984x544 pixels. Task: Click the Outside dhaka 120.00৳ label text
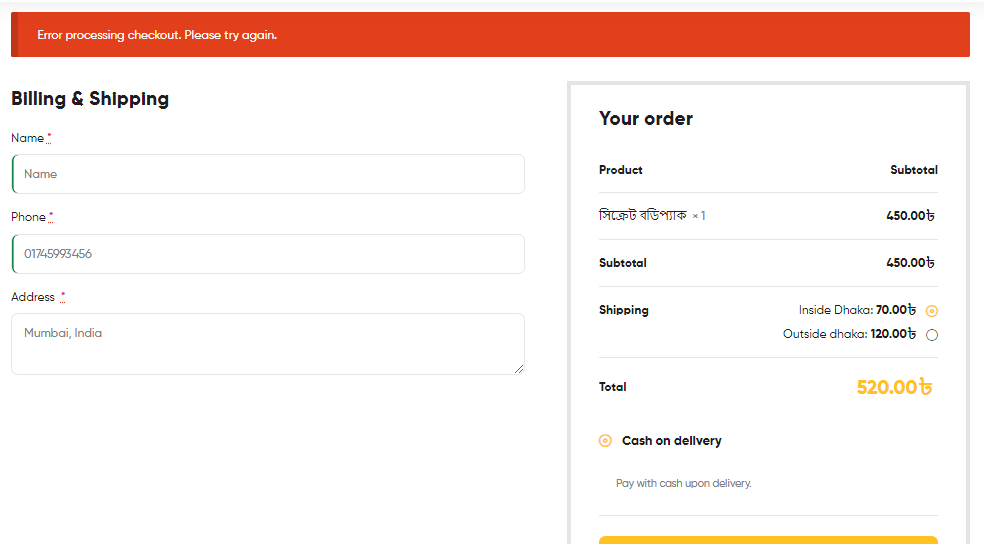pyautogui.click(x=850, y=334)
